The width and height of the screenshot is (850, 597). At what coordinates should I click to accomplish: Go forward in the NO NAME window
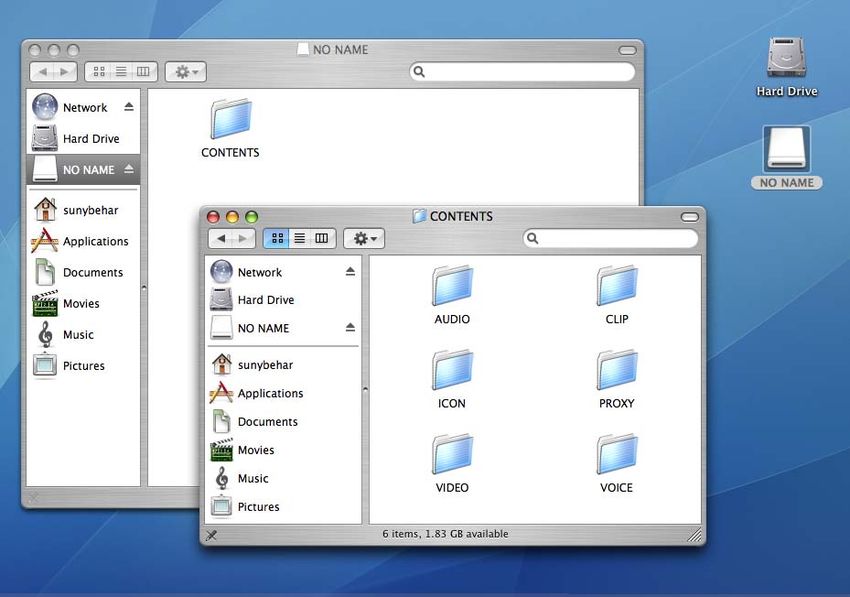65,72
